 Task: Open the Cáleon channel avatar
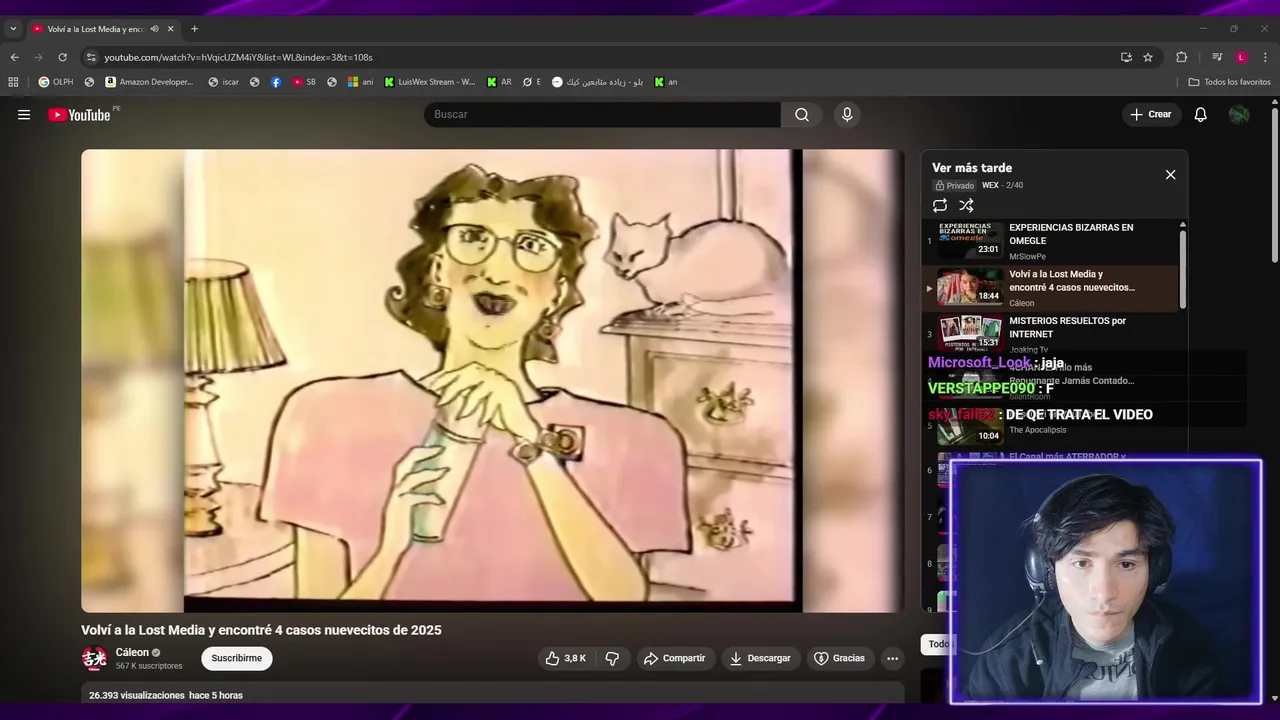point(94,658)
